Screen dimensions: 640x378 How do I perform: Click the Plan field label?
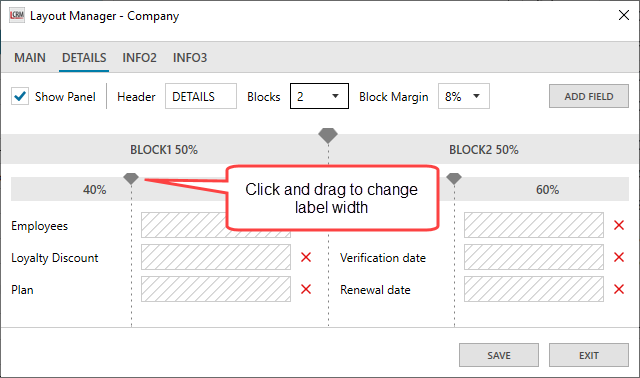pos(22,289)
